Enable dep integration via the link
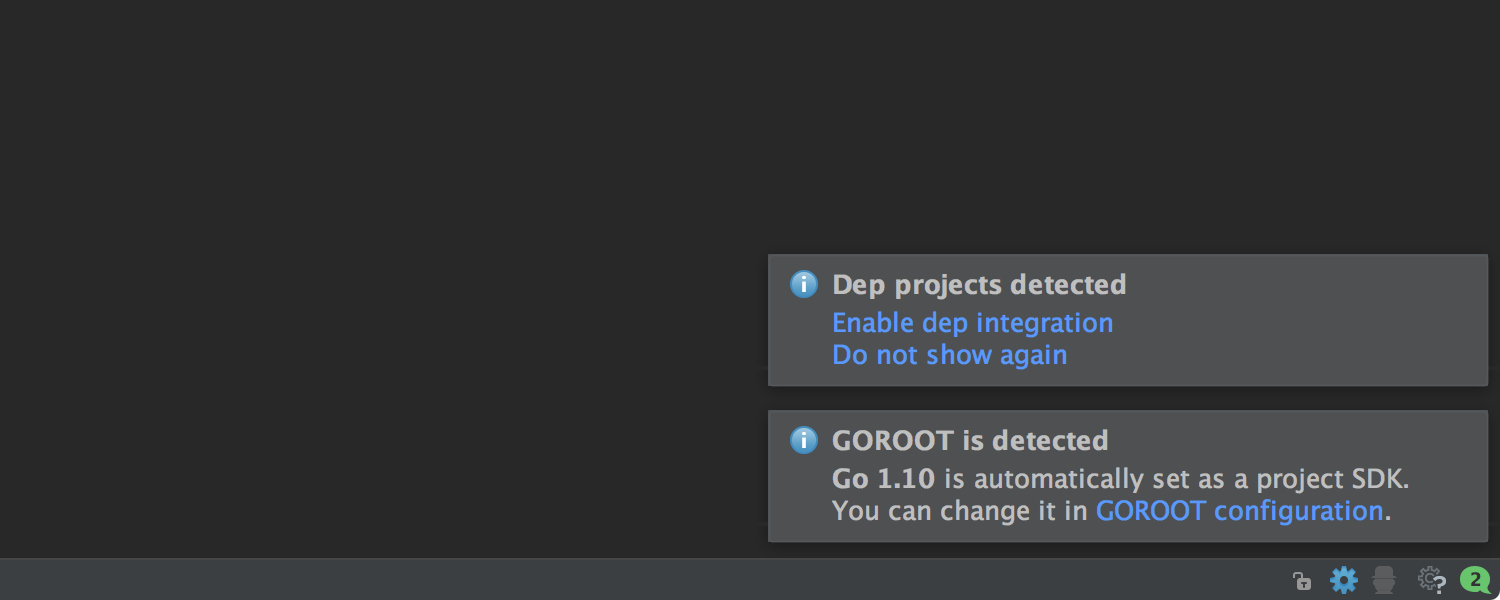Viewport: 1500px width, 600px height. [x=972, y=323]
